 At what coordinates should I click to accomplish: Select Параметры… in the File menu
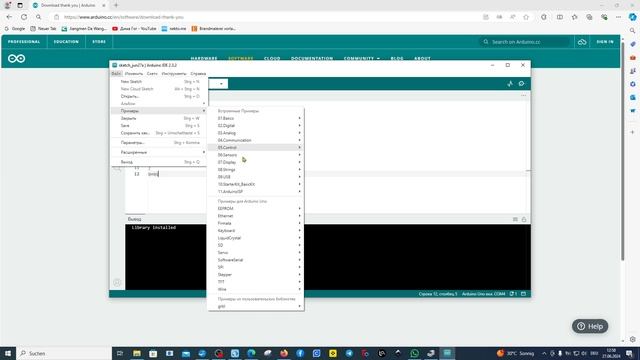[159, 143]
